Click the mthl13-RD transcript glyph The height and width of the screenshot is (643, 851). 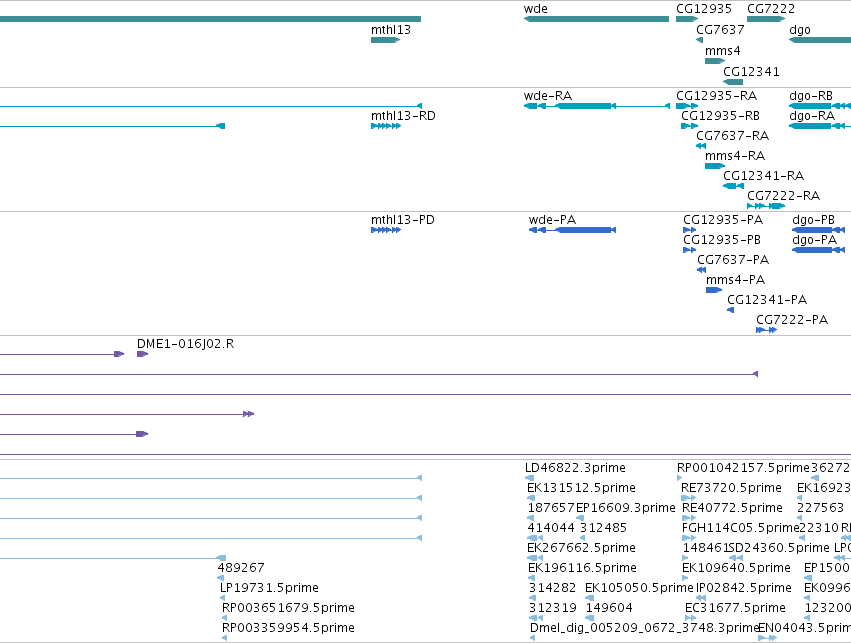point(386,126)
